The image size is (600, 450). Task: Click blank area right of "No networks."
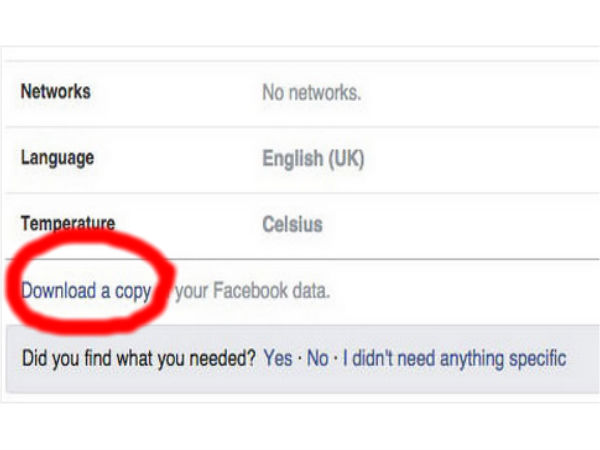click(480, 93)
